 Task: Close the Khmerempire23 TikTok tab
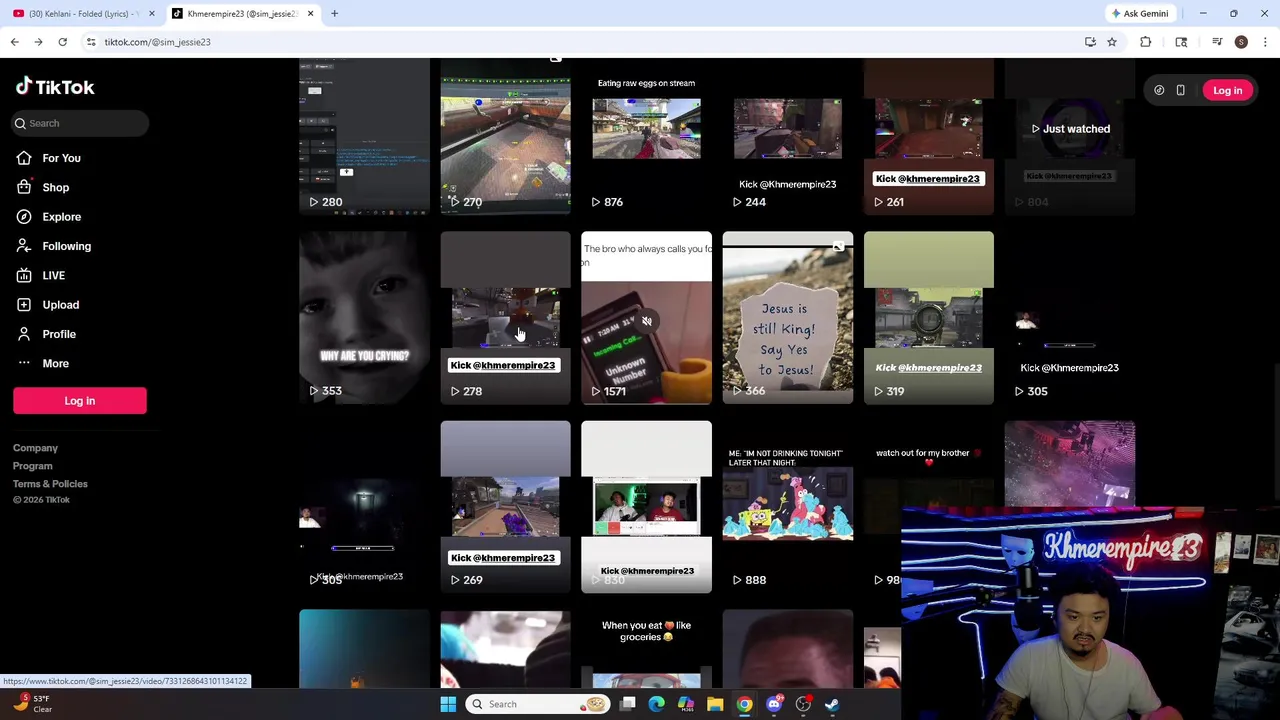coord(310,14)
